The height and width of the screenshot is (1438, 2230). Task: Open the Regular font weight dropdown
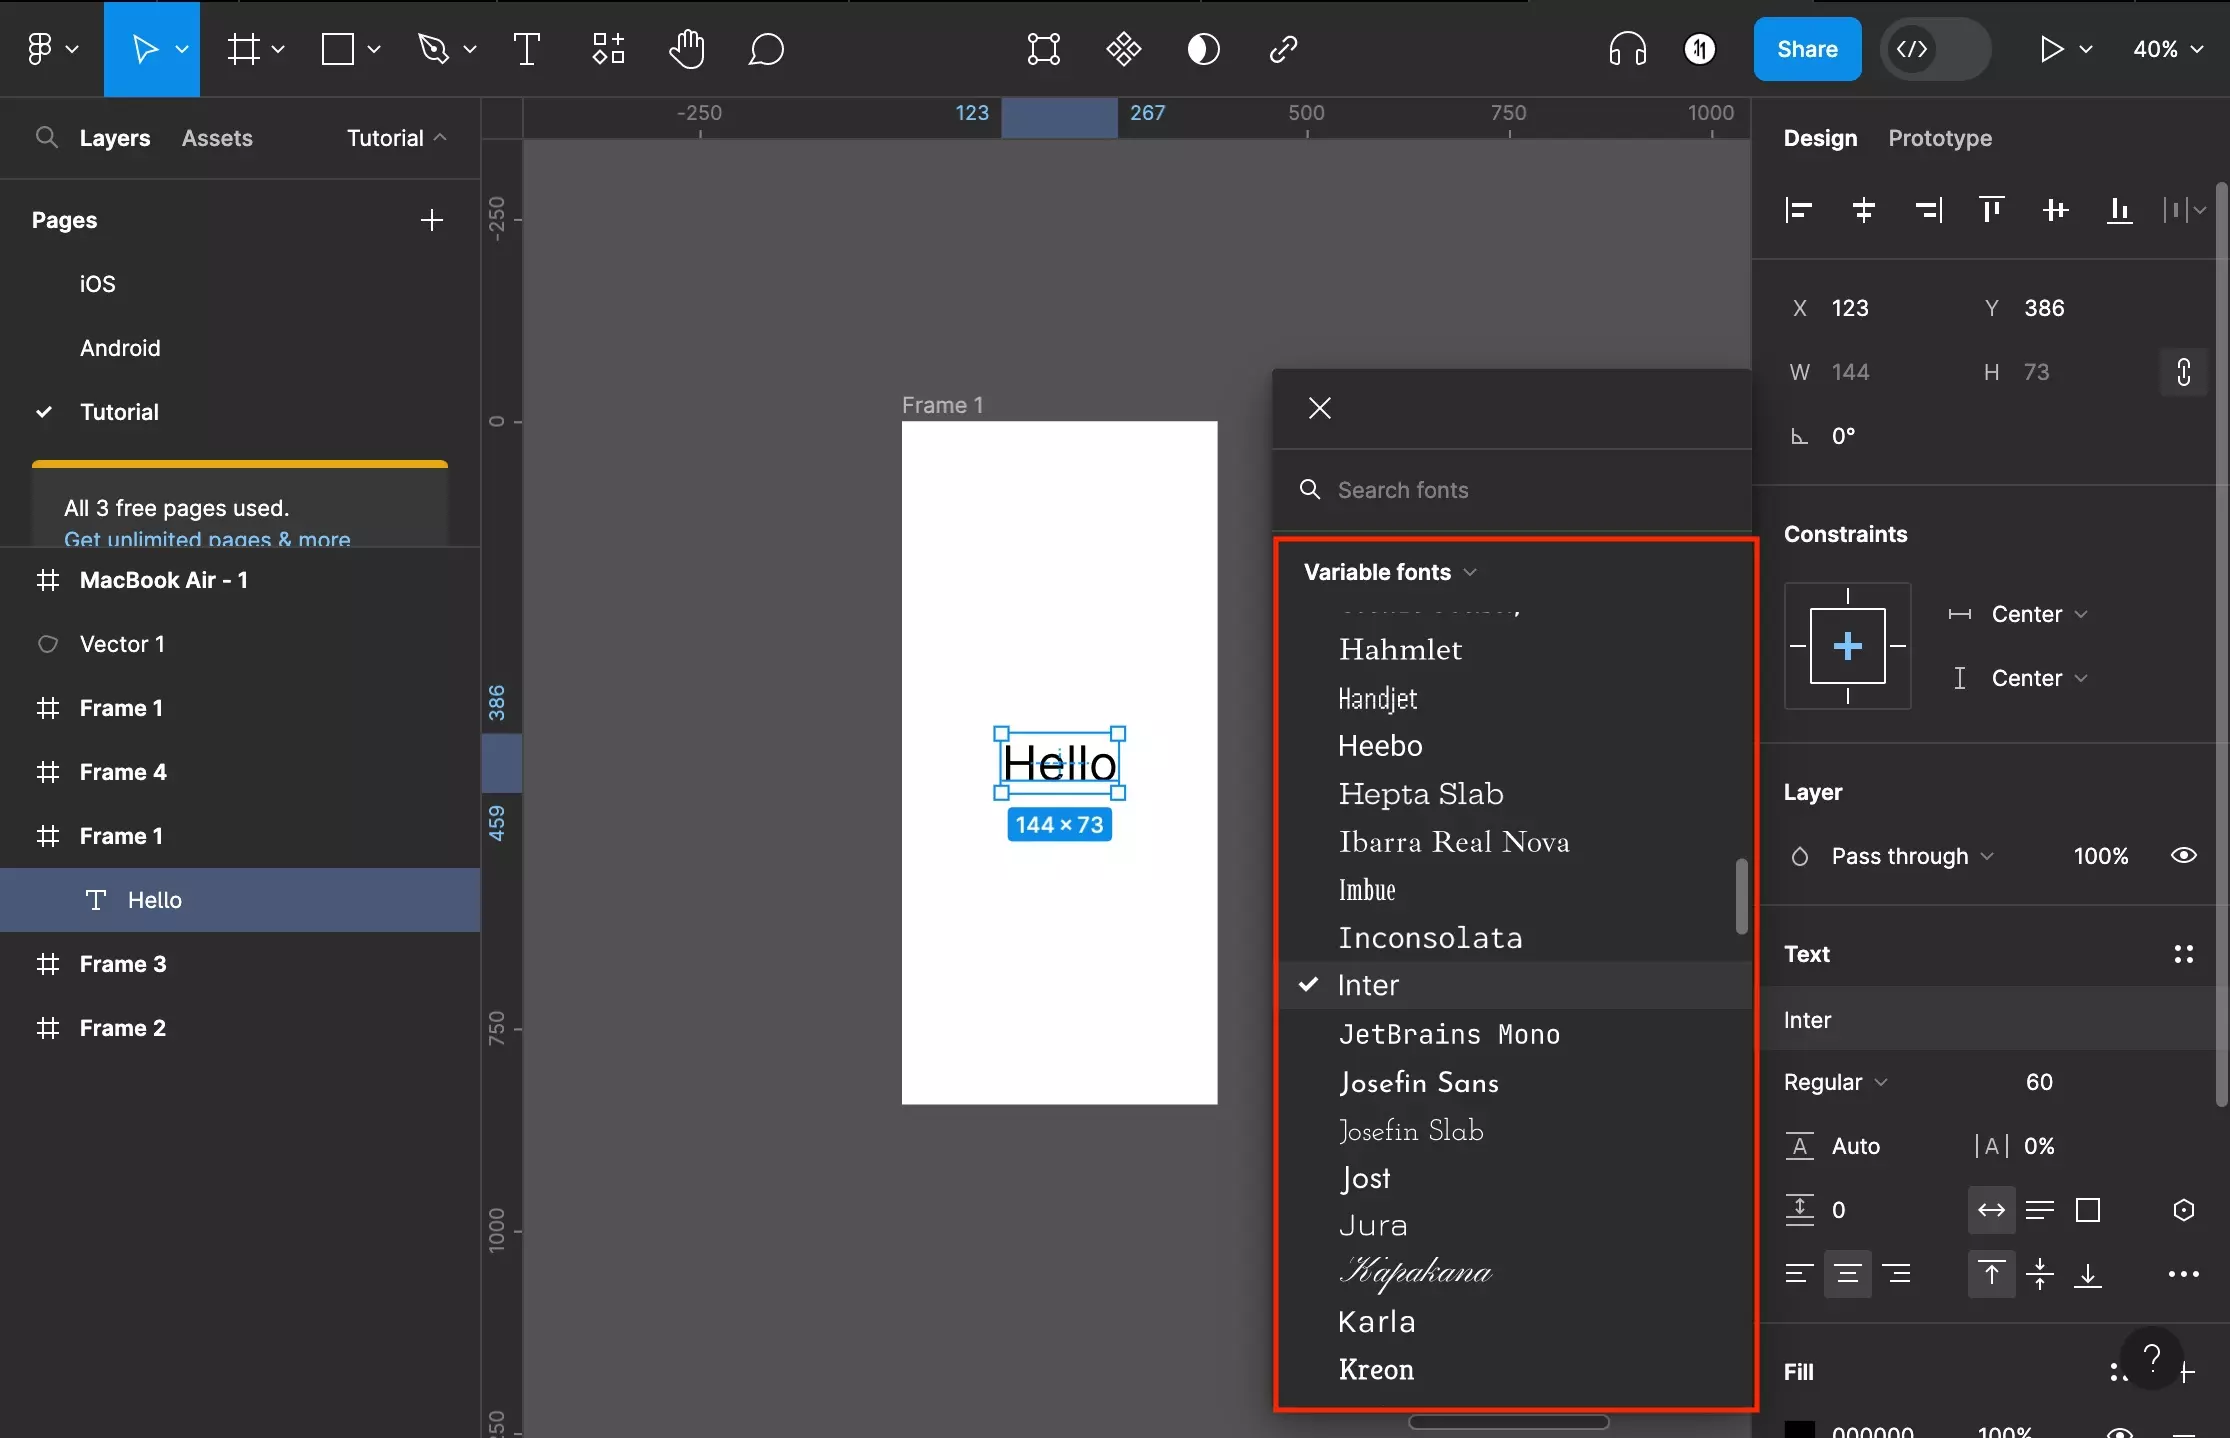tap(1836, 1082)
